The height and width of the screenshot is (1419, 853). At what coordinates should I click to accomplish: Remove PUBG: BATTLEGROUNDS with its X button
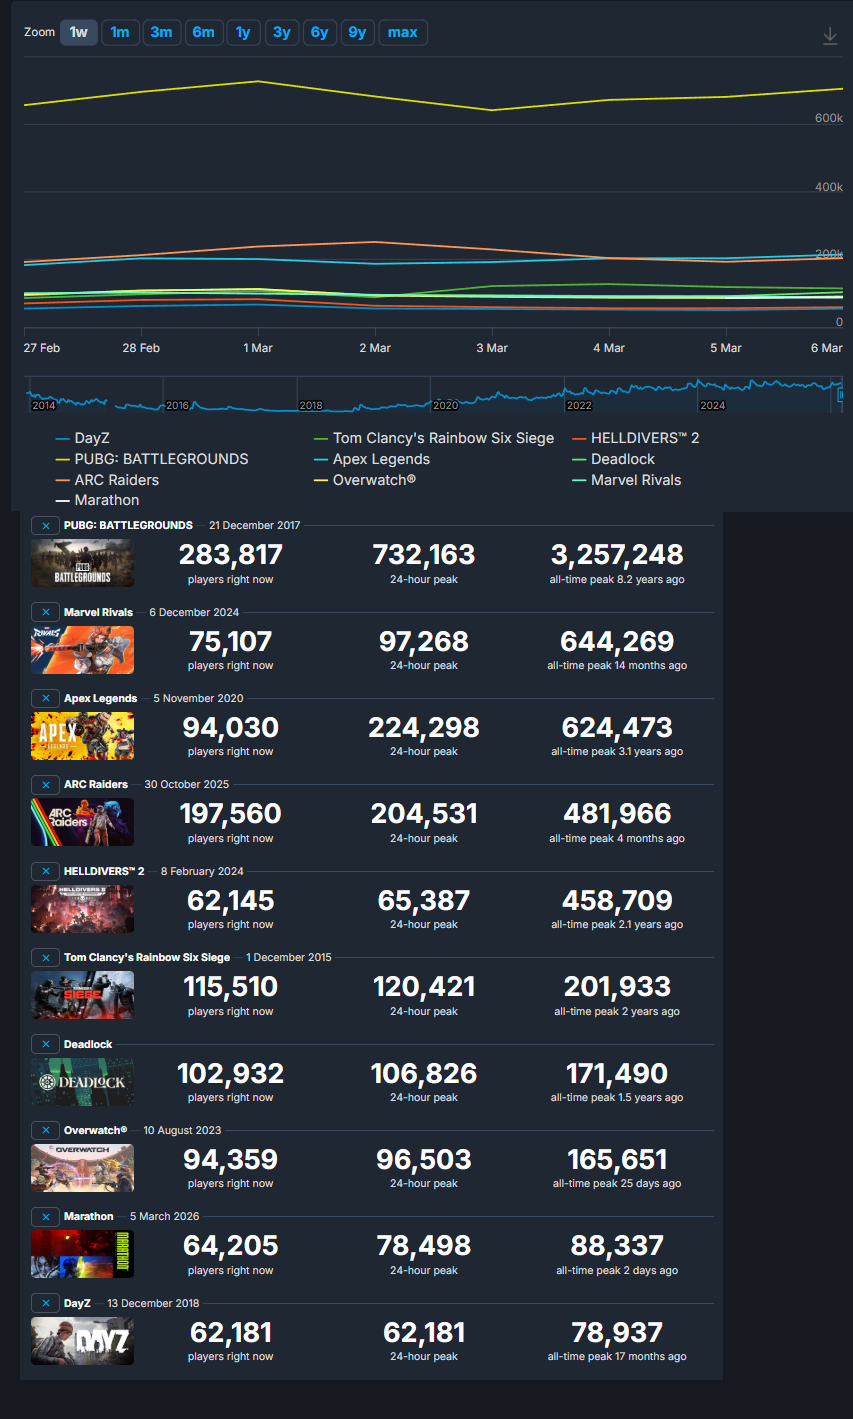coord(46,525)
